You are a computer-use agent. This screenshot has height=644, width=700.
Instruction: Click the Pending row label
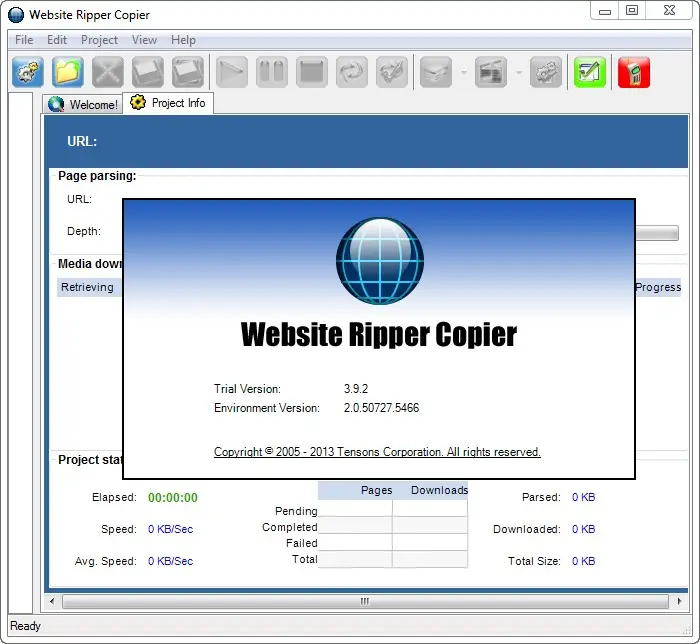click(296, 511)
